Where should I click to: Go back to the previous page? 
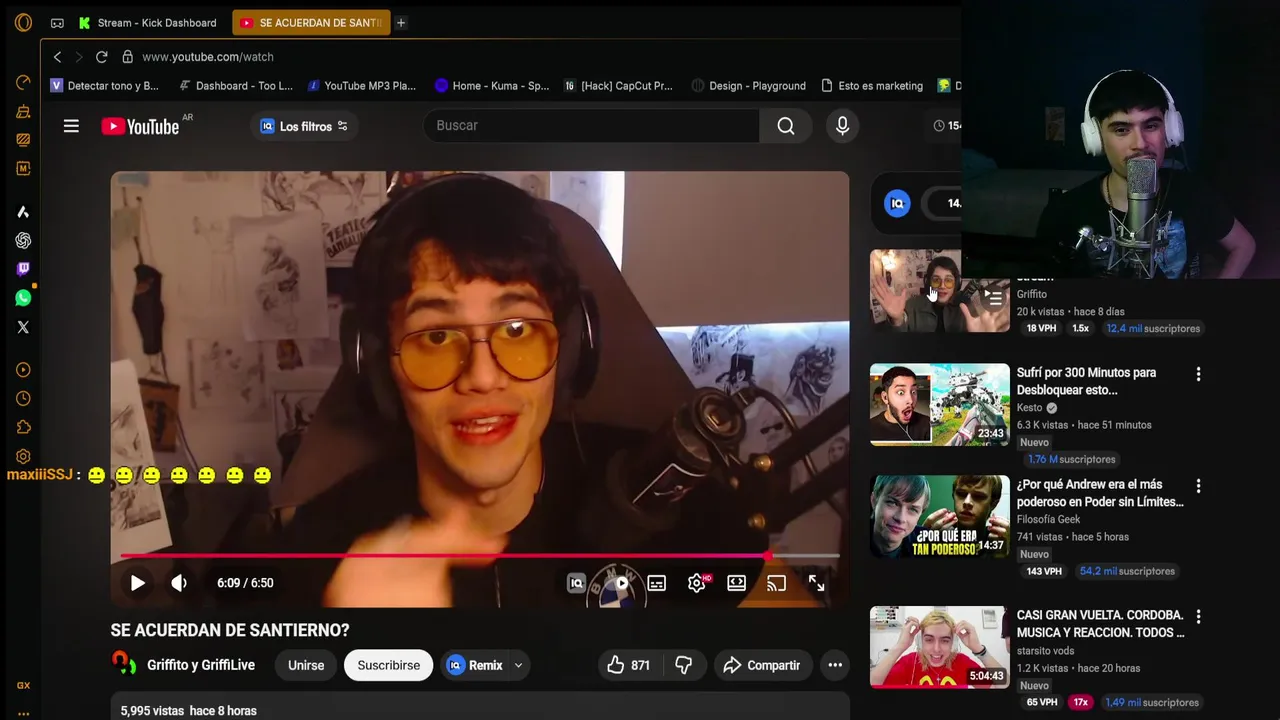click(57, 57)
